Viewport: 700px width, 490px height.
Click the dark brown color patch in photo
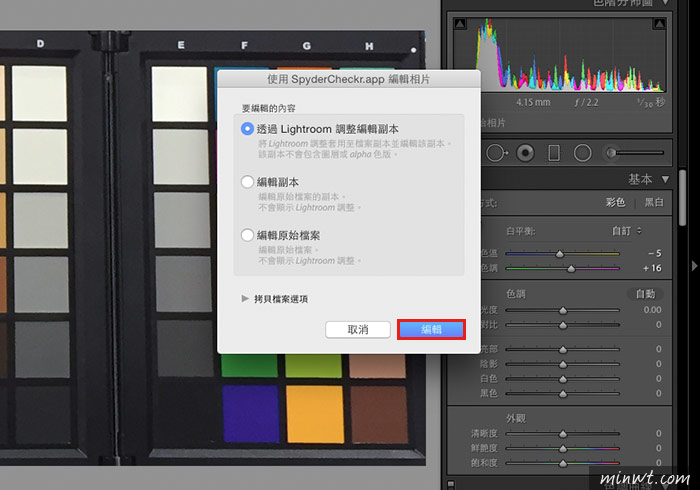pyautogui.click(x=379, y=415)
